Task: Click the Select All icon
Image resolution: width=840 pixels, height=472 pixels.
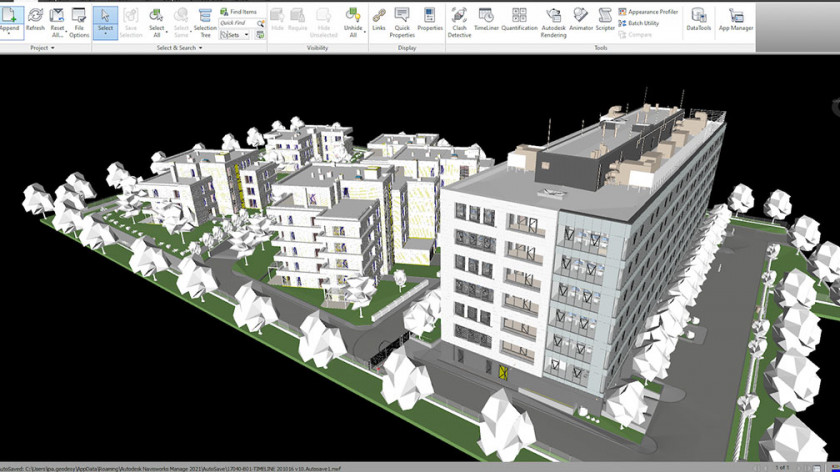Action: [156, 16]
